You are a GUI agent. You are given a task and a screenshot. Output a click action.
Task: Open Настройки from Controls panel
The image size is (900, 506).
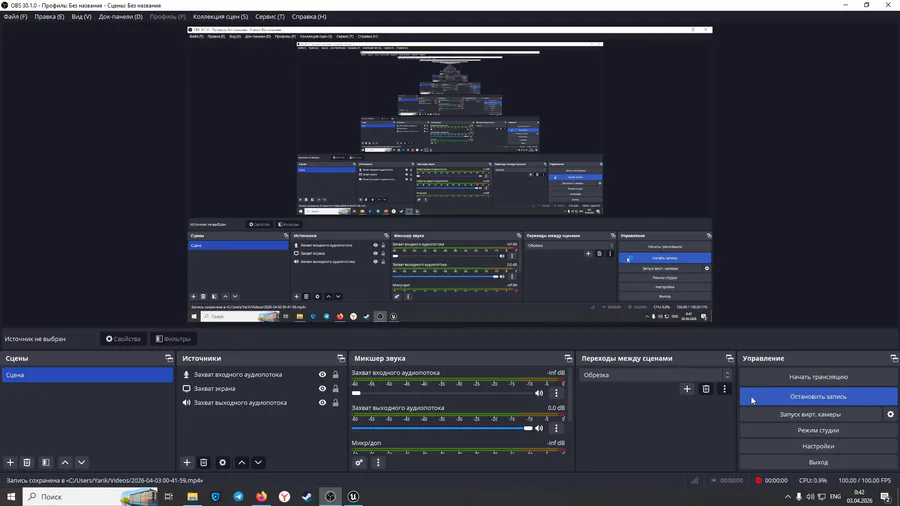pos(818,446)
